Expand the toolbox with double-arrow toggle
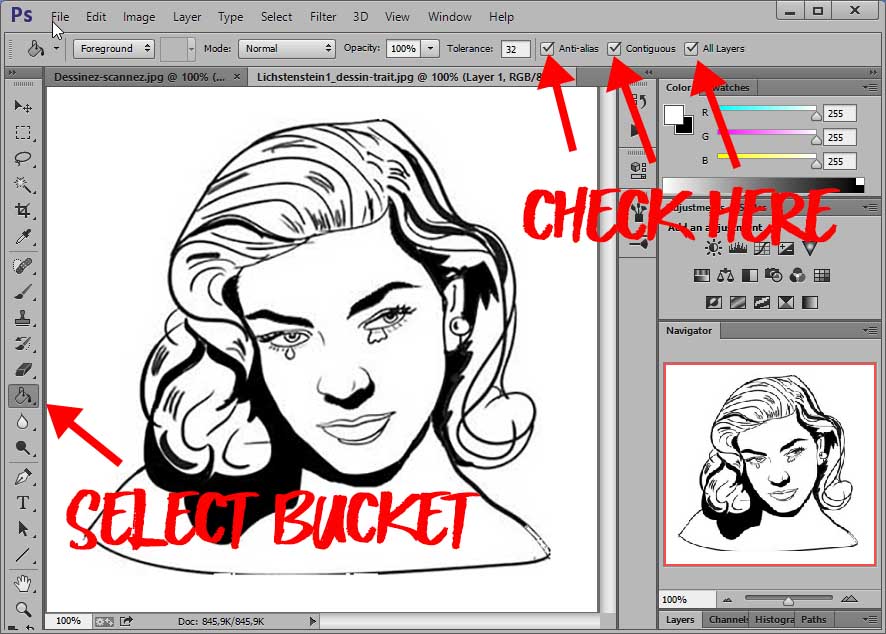Screen dimensions: 886x634 pos(12,73)
